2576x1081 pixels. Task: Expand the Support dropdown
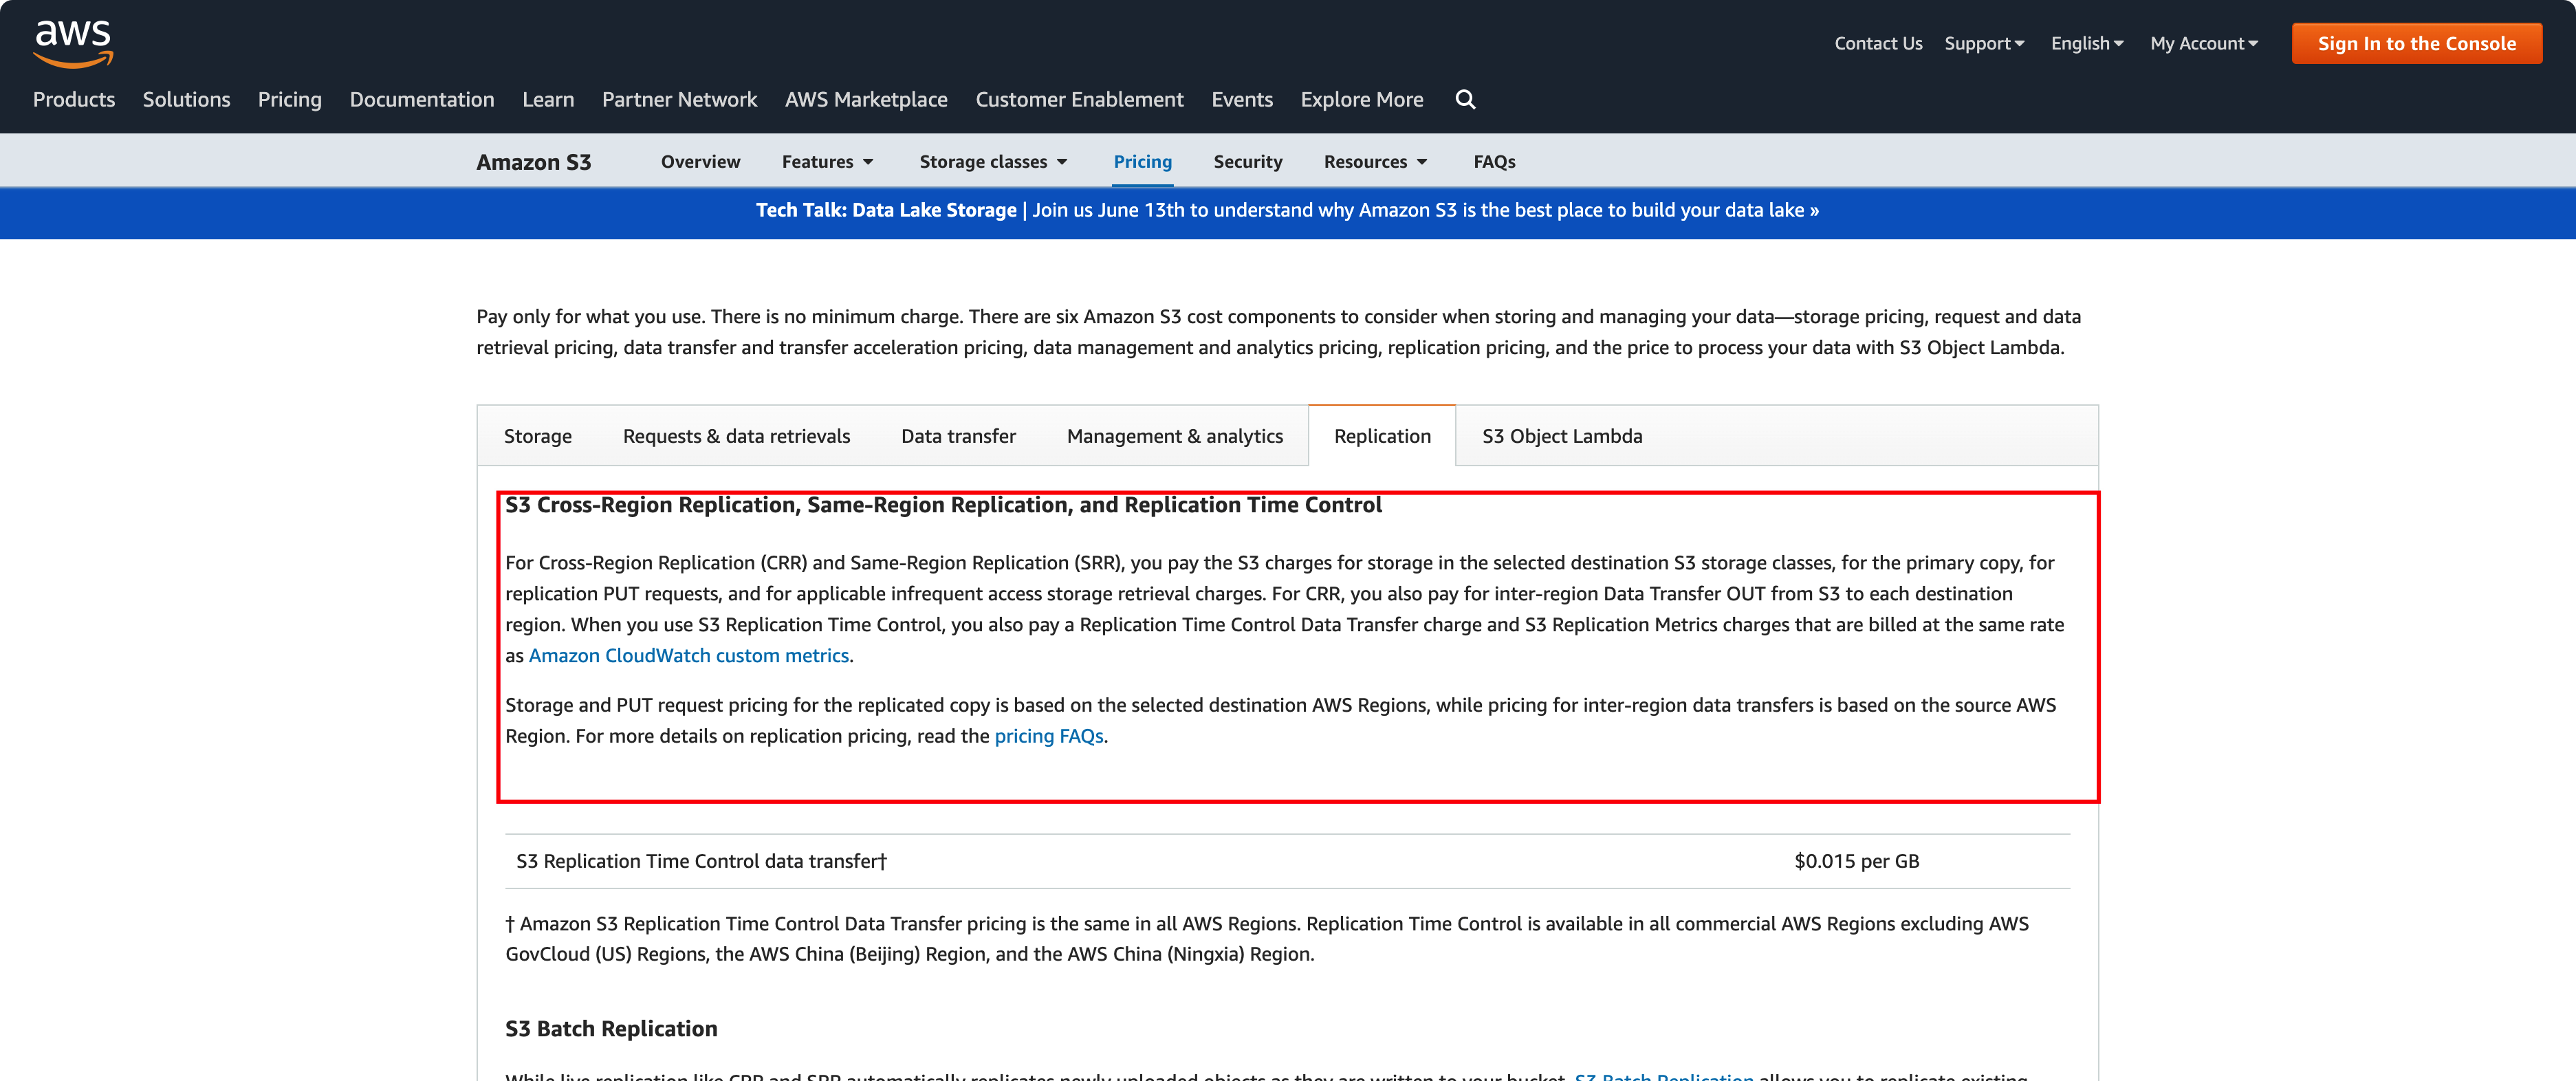coord(1984,43)
